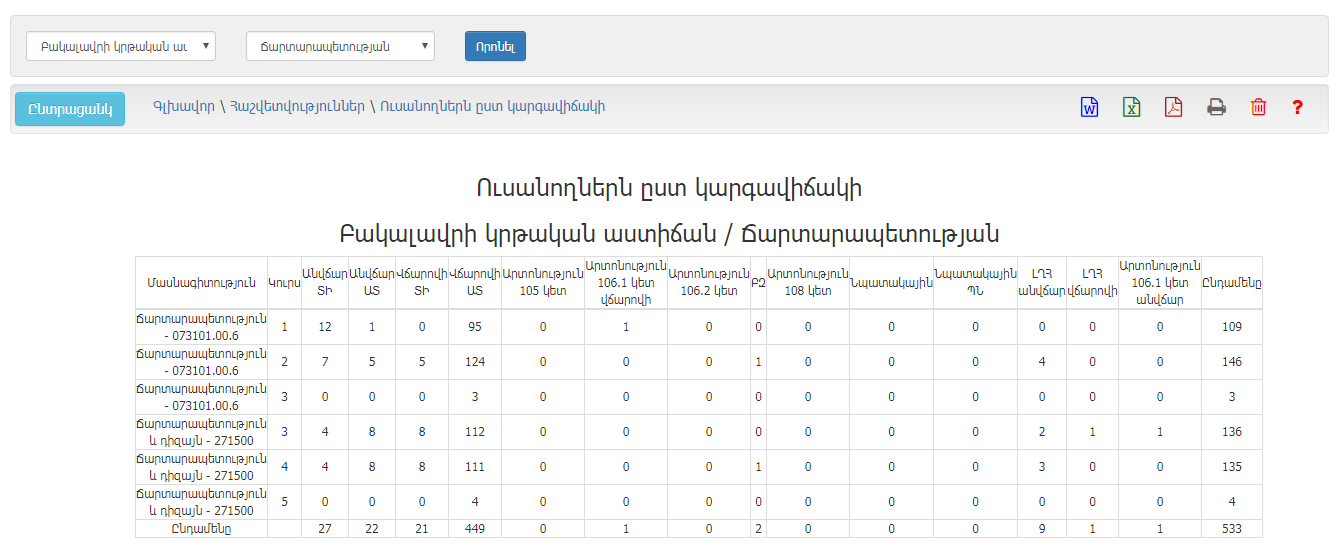The image size is (1343, 553).
Task: Navigate to Հաշվետվություններ breadcrumb link
Action: pos(297,106)
